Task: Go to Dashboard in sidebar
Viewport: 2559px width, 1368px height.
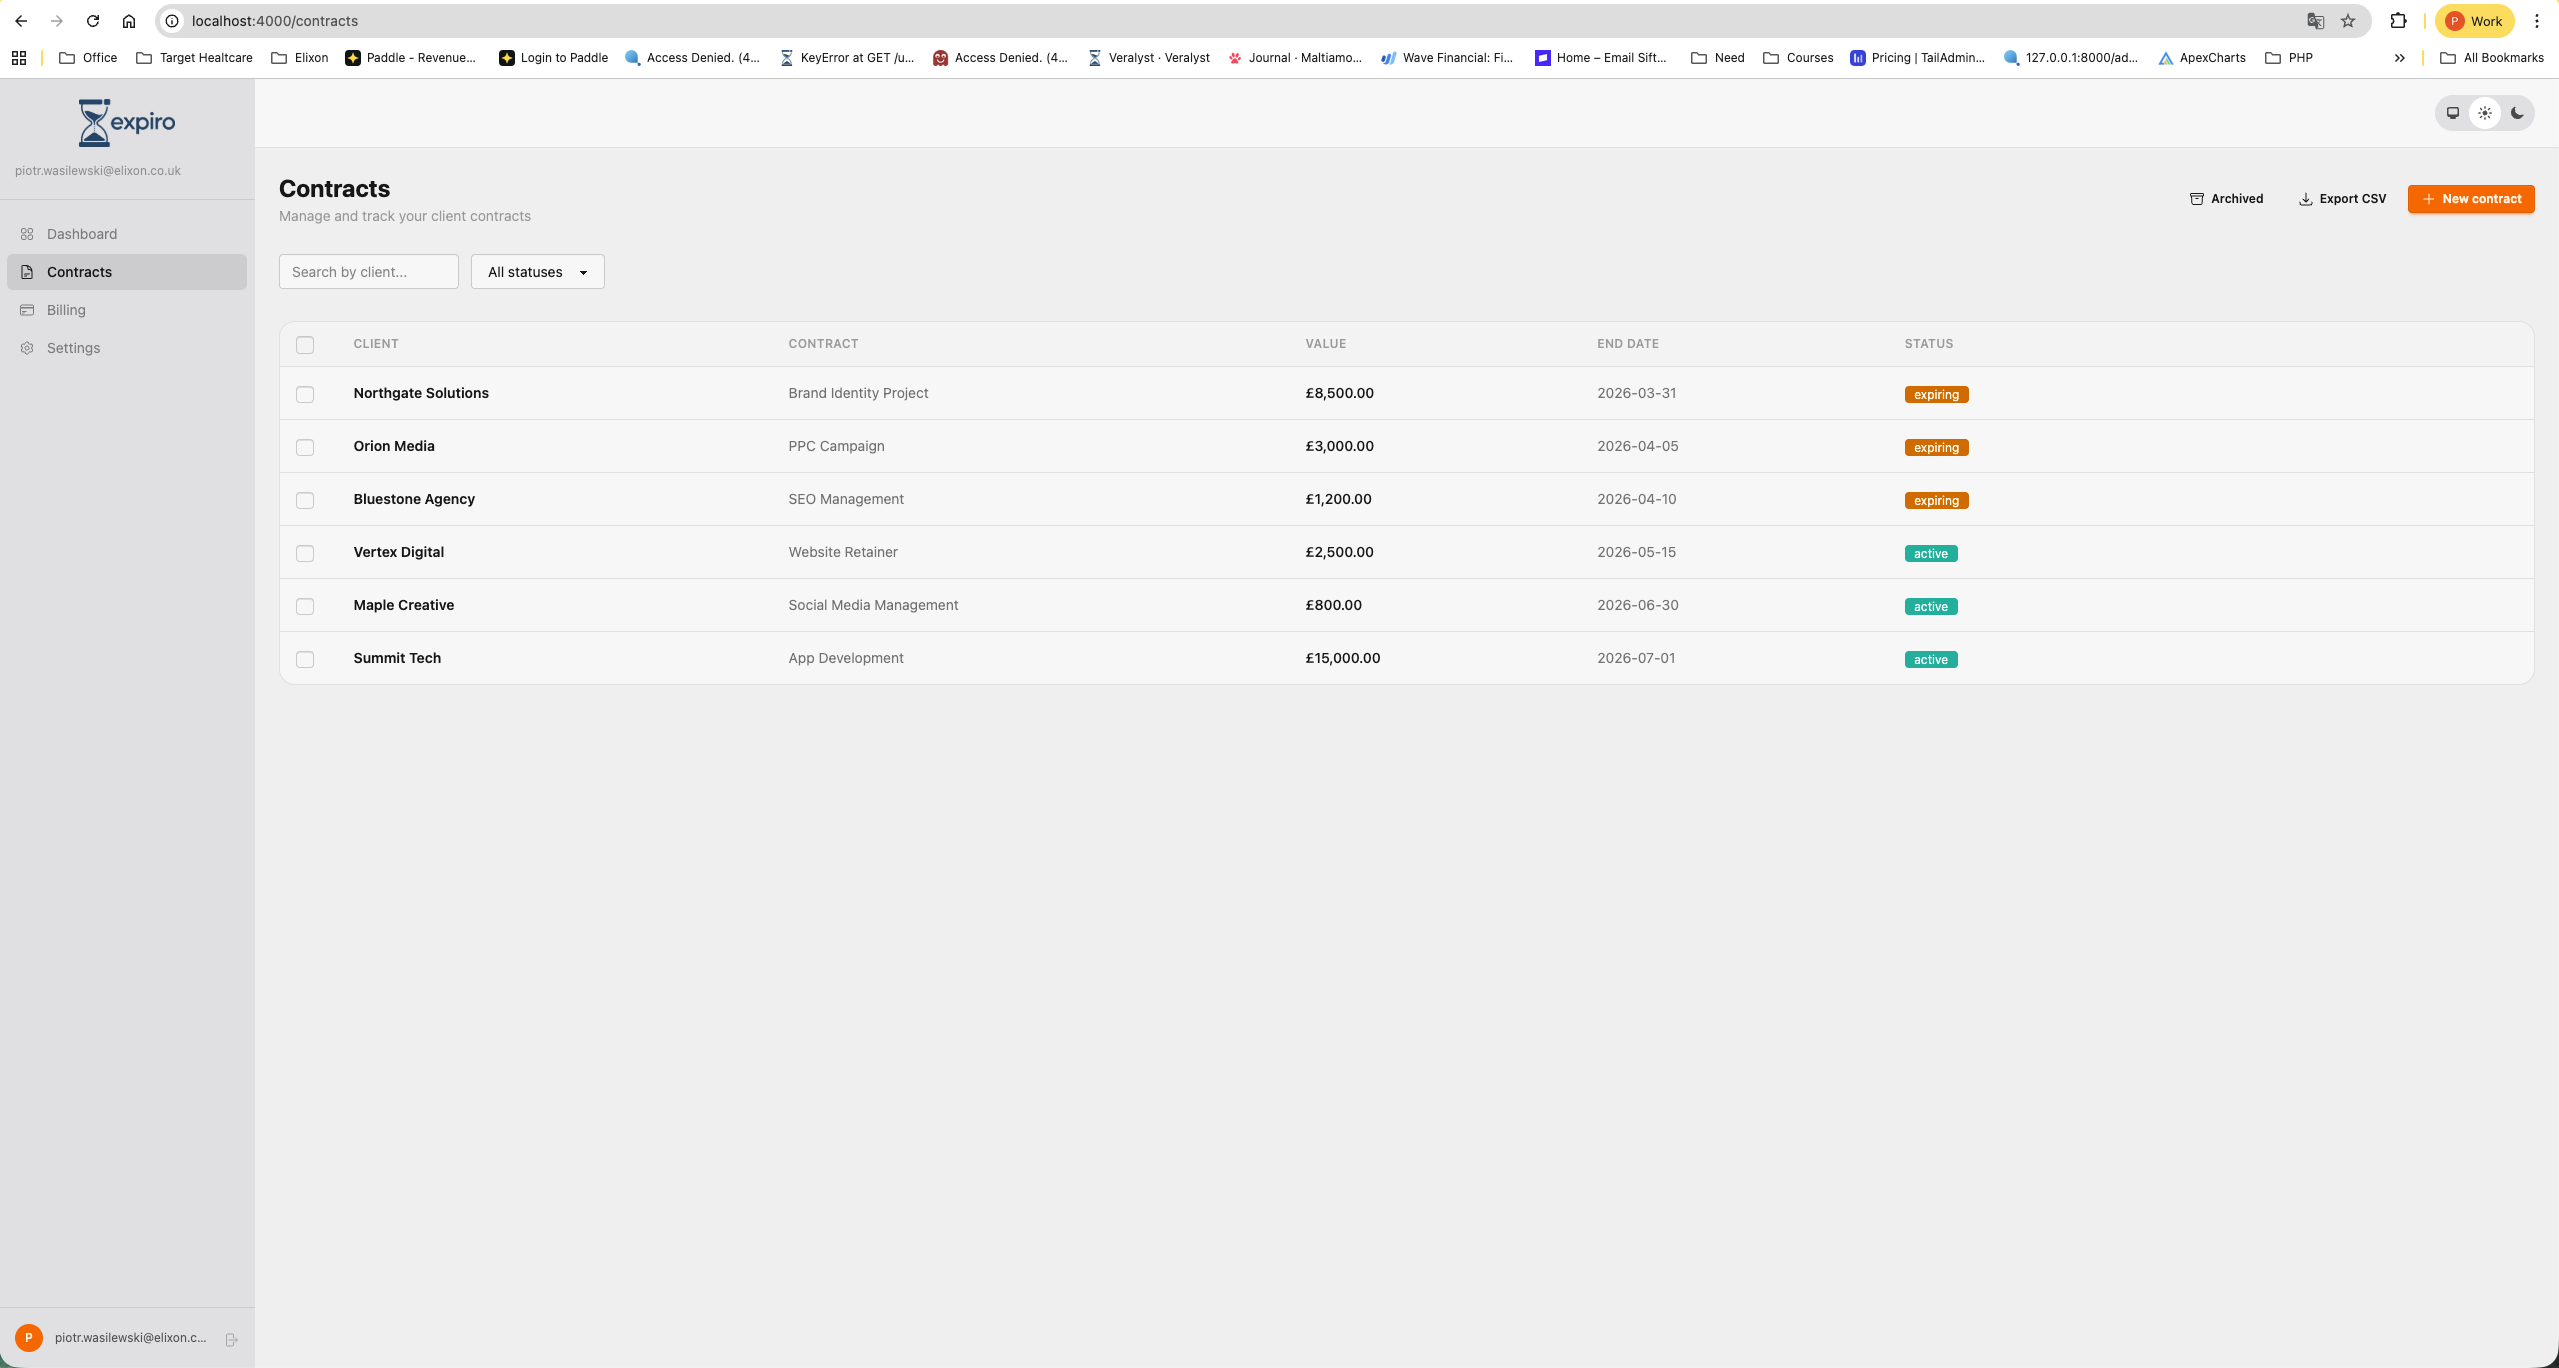Action: pyautogui.click(x=82, y=234)
